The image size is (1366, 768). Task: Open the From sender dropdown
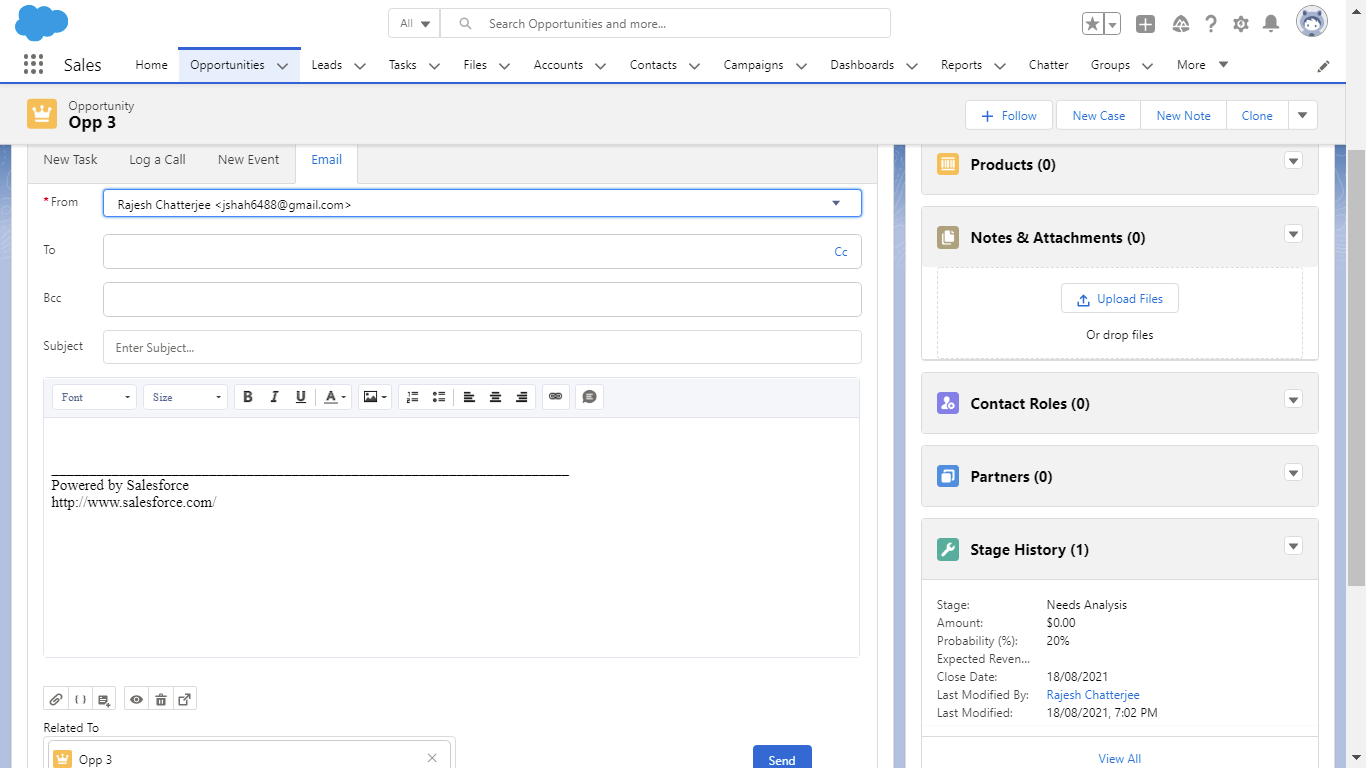point(482,203)
